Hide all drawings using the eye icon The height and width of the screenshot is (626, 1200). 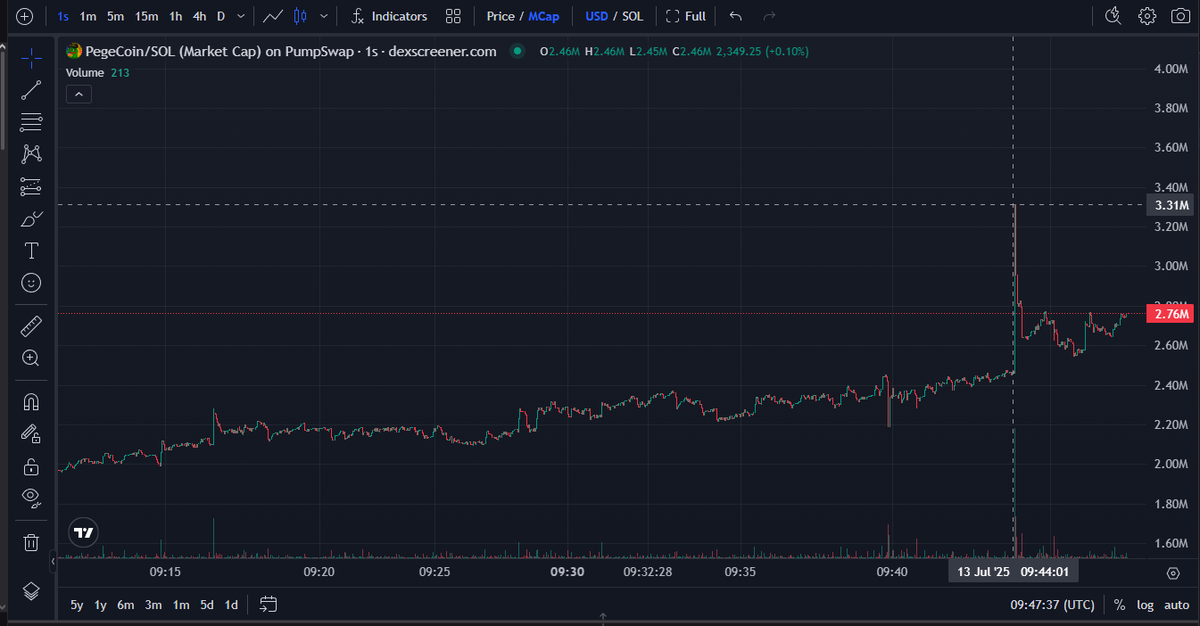coord(31,498)
